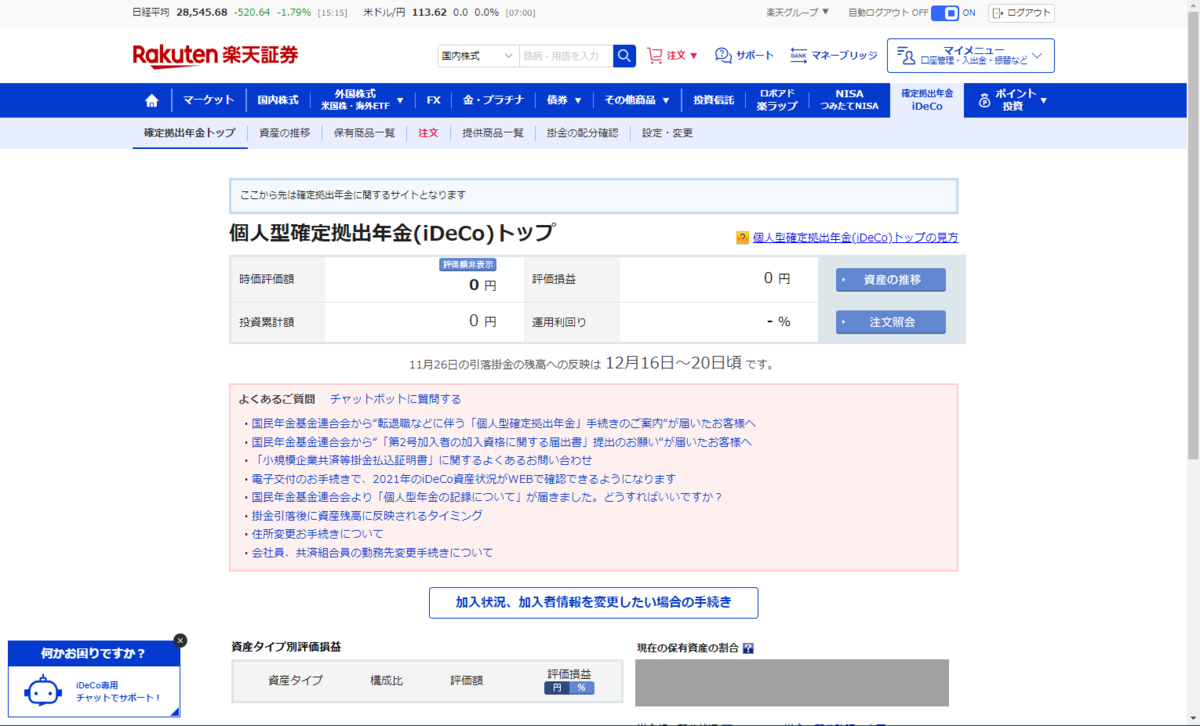Screen dimensions: 1200x726
Task: Open 第2号加入者の加入資格に関する届出書 FAQ link
Action: [x=501, y=442]
